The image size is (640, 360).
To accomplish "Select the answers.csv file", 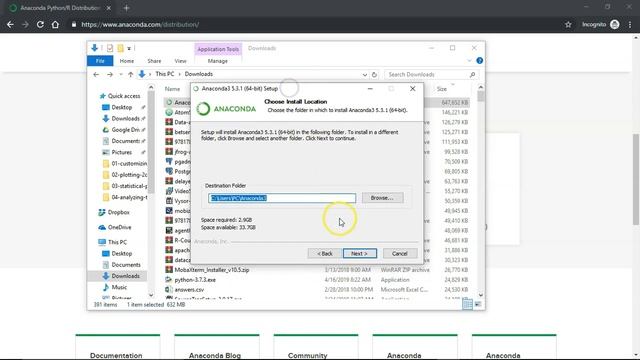I will (189, 290).
